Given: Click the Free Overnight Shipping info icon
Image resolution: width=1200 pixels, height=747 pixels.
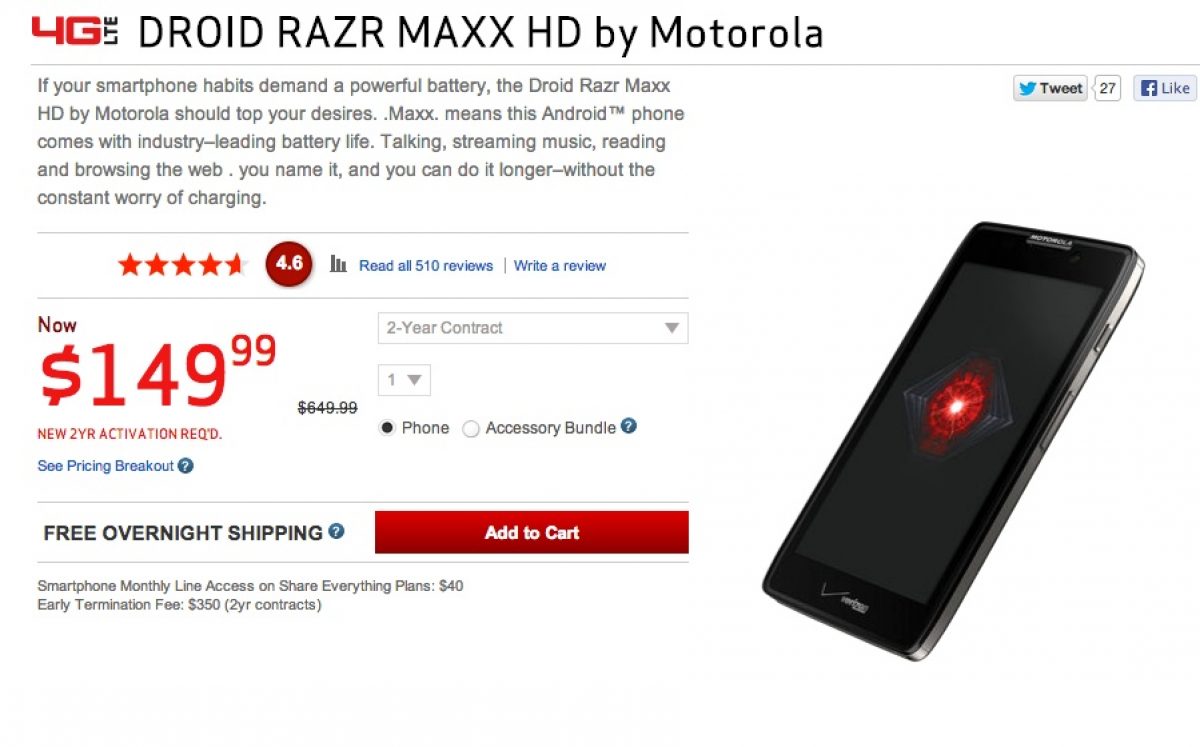Looking at the screenshot, I should (x=336, y=531).
